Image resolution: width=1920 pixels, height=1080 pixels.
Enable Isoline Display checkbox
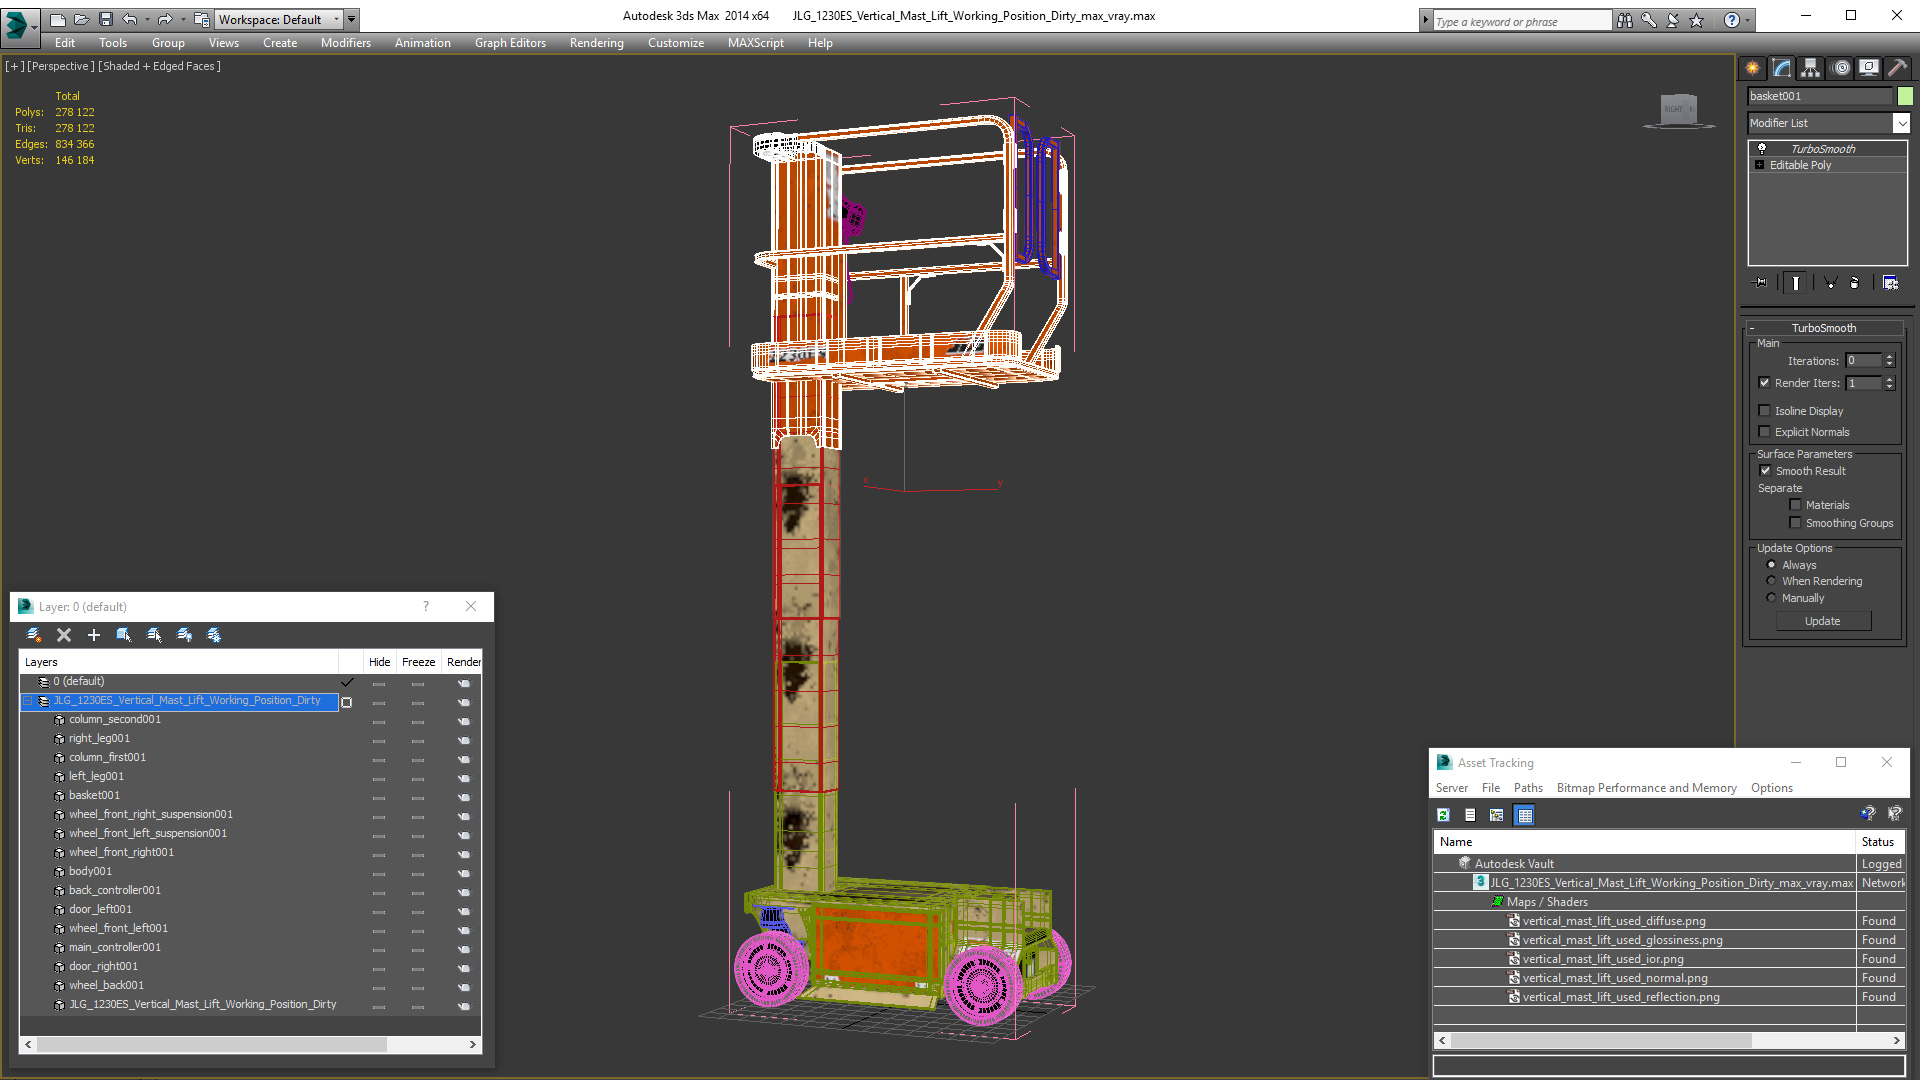1765,411
